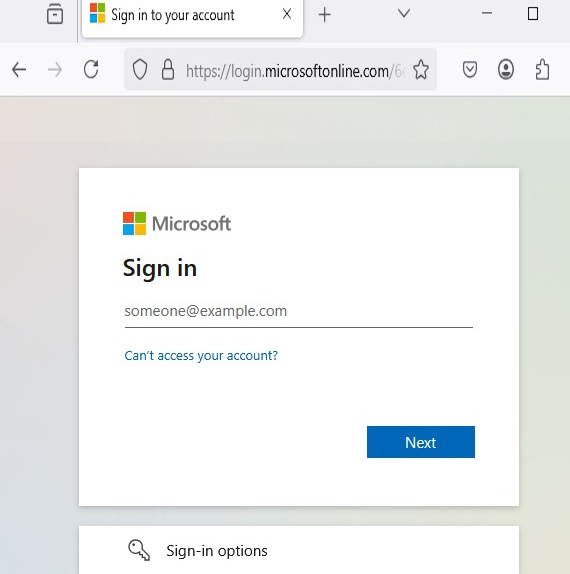Go back with the back arrow
Viewport: 570px width, 574px height.
point(19,70)
